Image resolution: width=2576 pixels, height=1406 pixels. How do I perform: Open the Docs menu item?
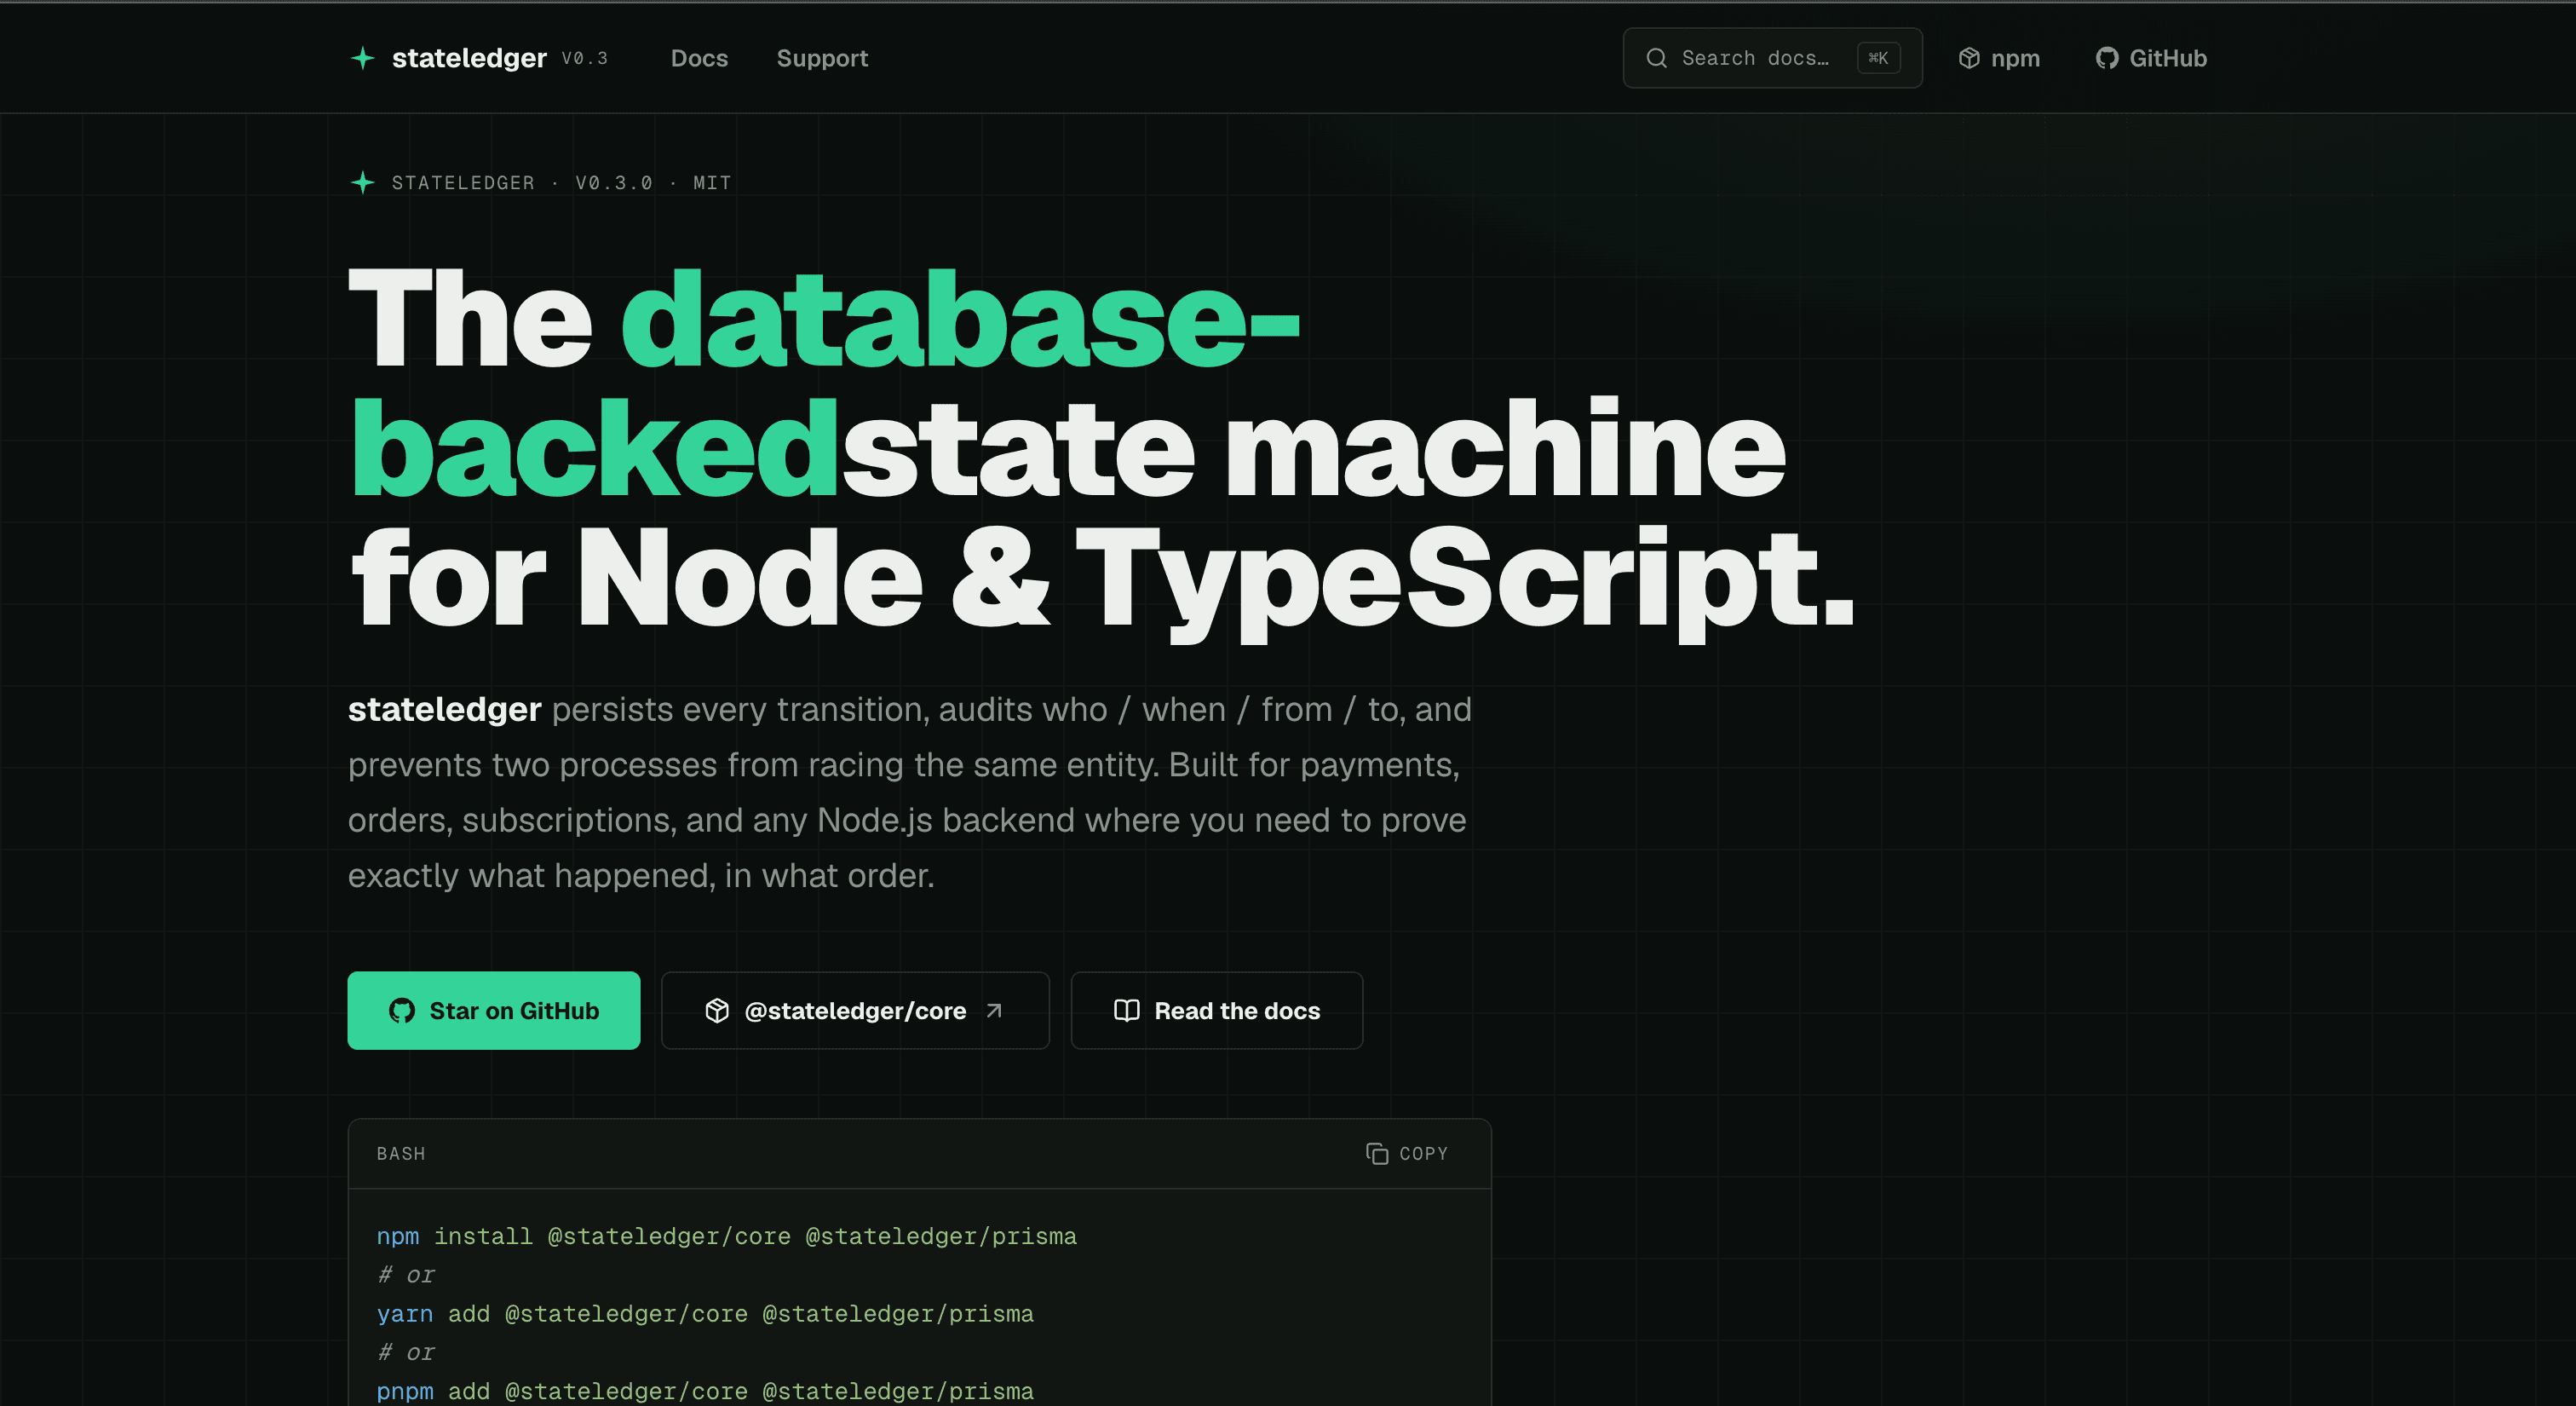(x=699, y=58)
